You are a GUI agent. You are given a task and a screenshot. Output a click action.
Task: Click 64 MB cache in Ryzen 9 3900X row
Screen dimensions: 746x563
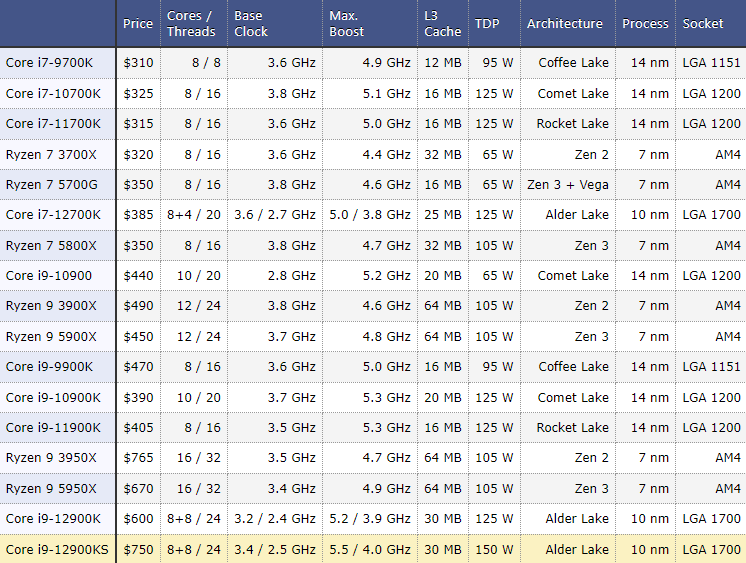coord(443,306)
